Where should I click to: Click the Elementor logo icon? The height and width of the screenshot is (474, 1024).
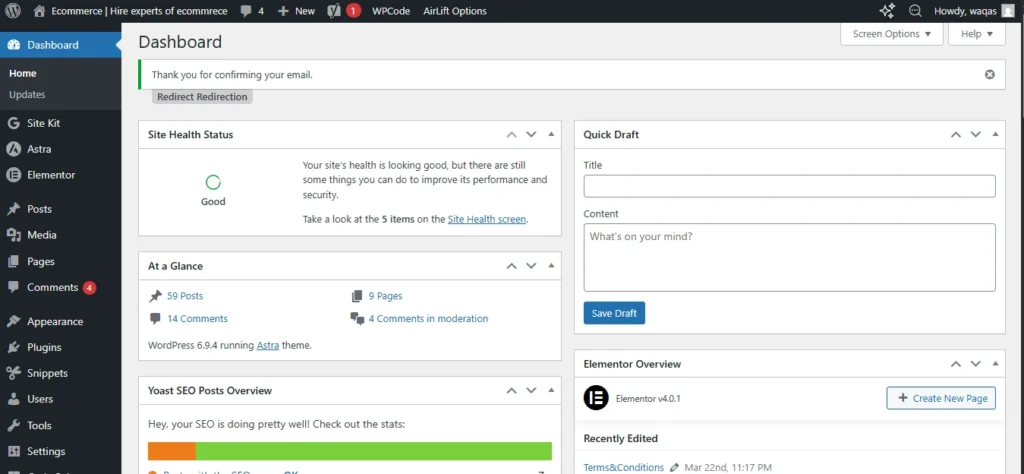[596, 398]
